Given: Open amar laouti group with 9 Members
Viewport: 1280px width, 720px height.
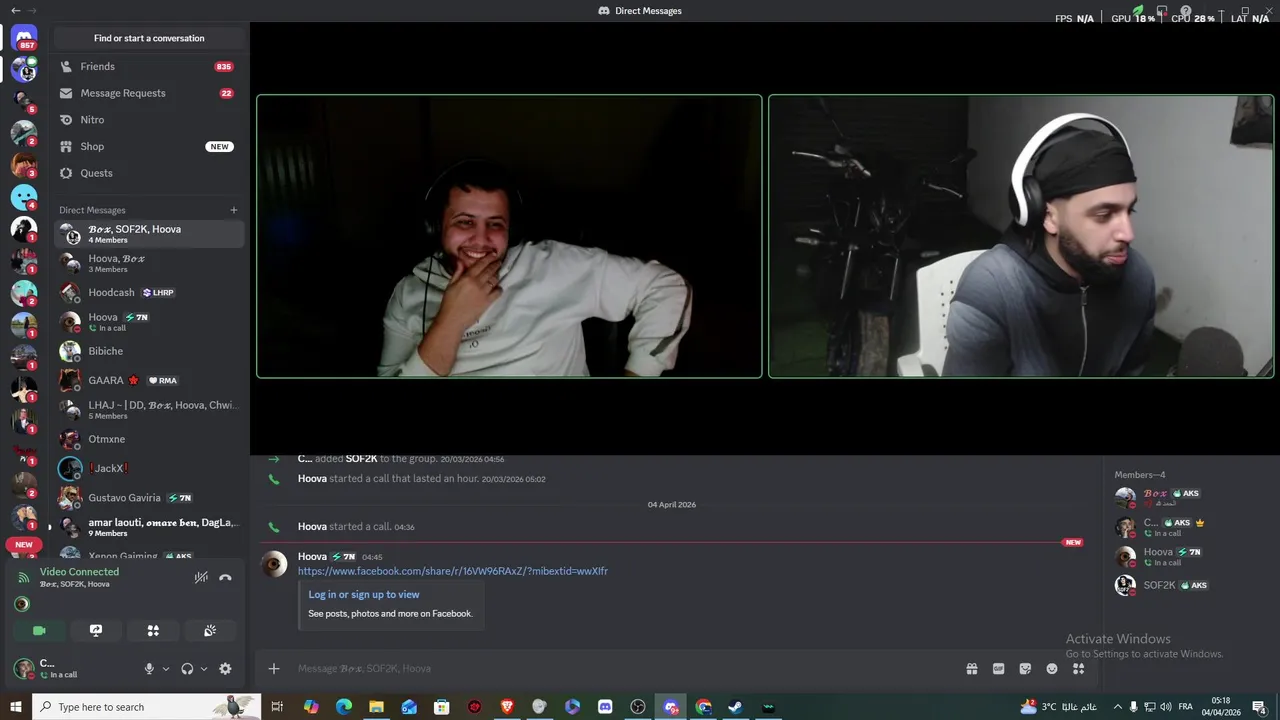Looking at the screenshot, I should coord(149,527).
